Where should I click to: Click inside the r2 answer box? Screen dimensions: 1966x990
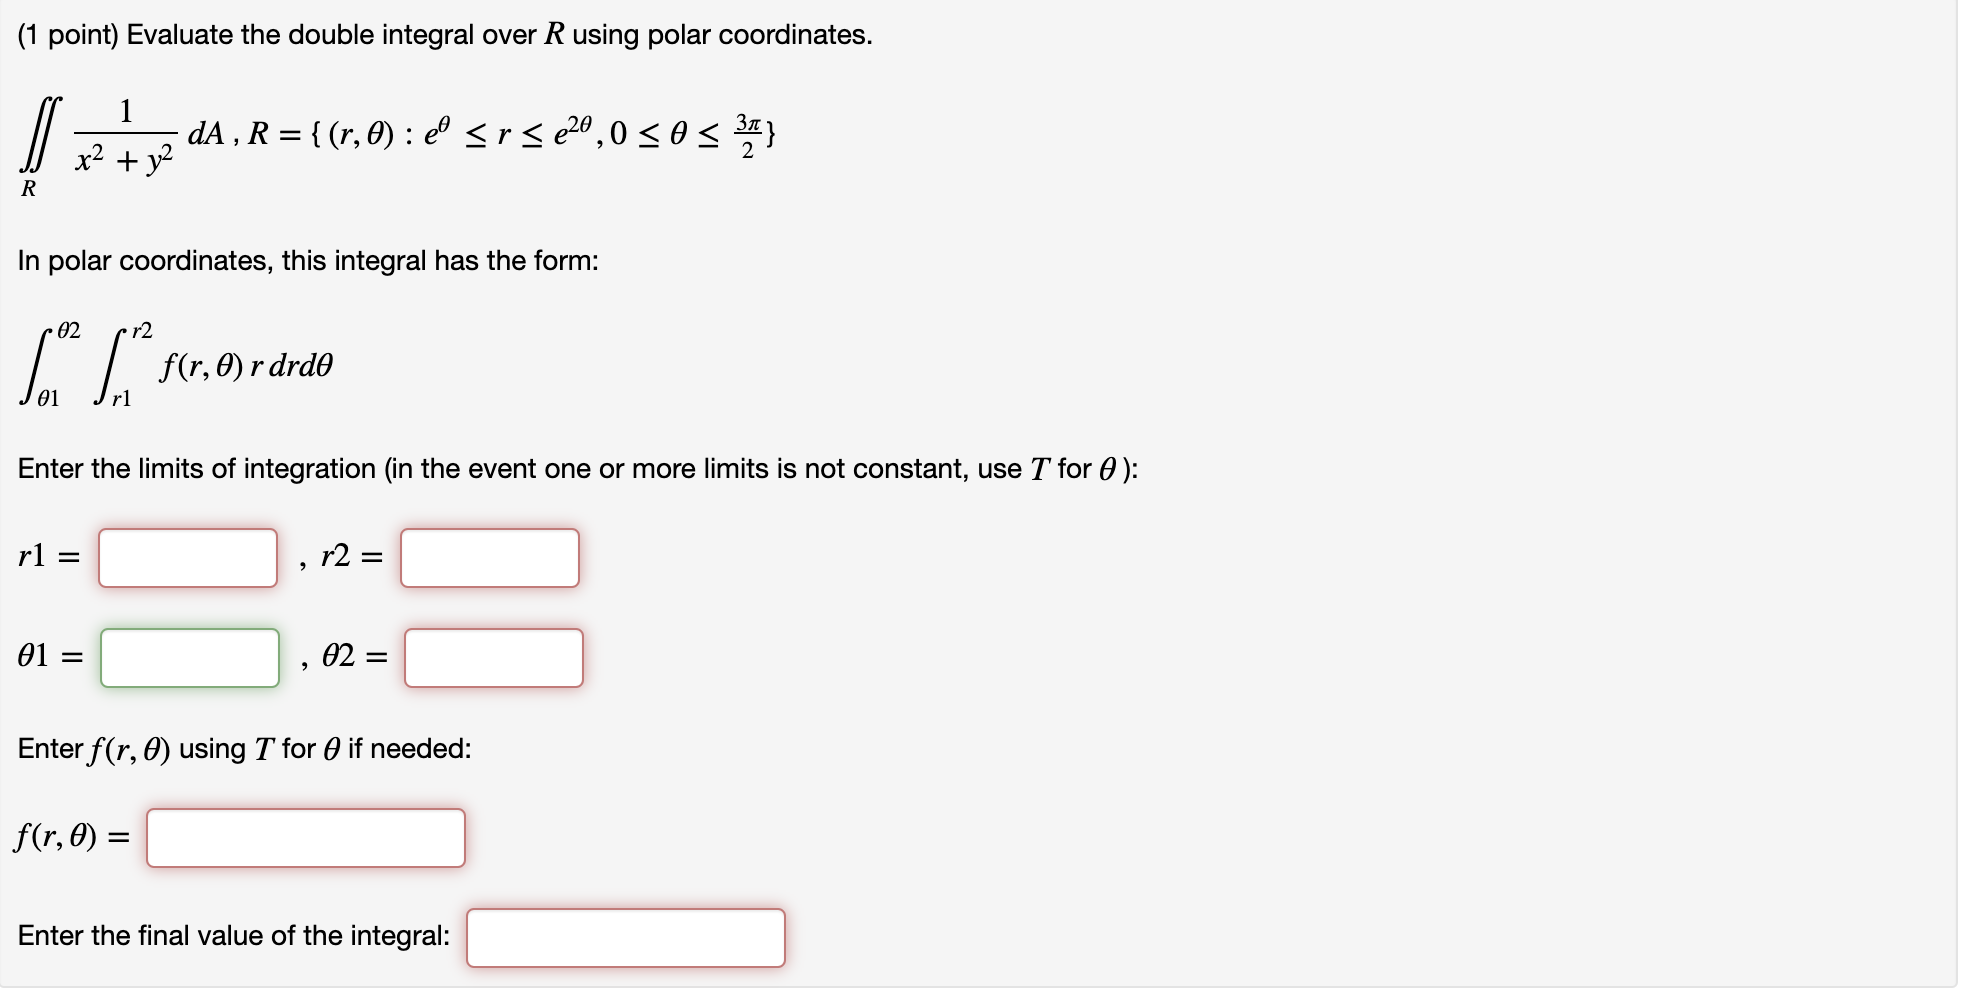pos(488,558)
